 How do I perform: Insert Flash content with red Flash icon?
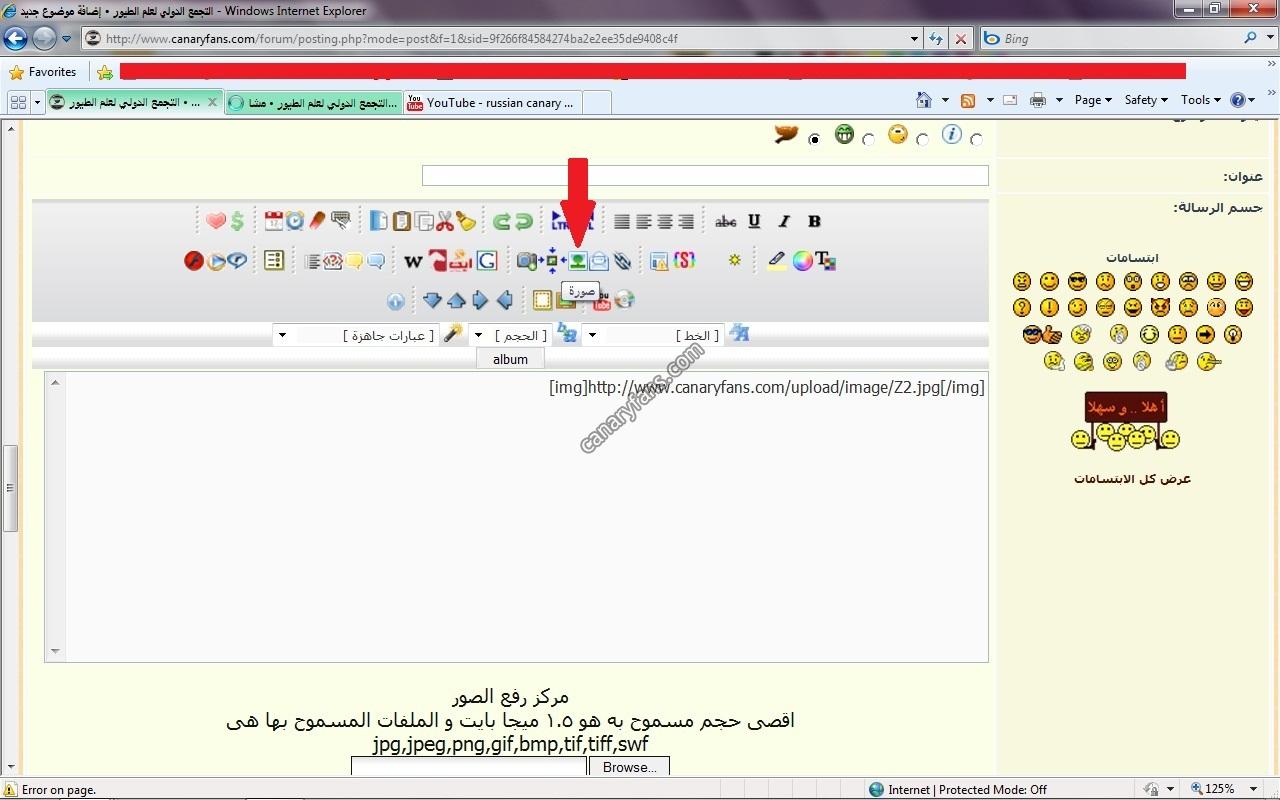click(x=194, y=261)
